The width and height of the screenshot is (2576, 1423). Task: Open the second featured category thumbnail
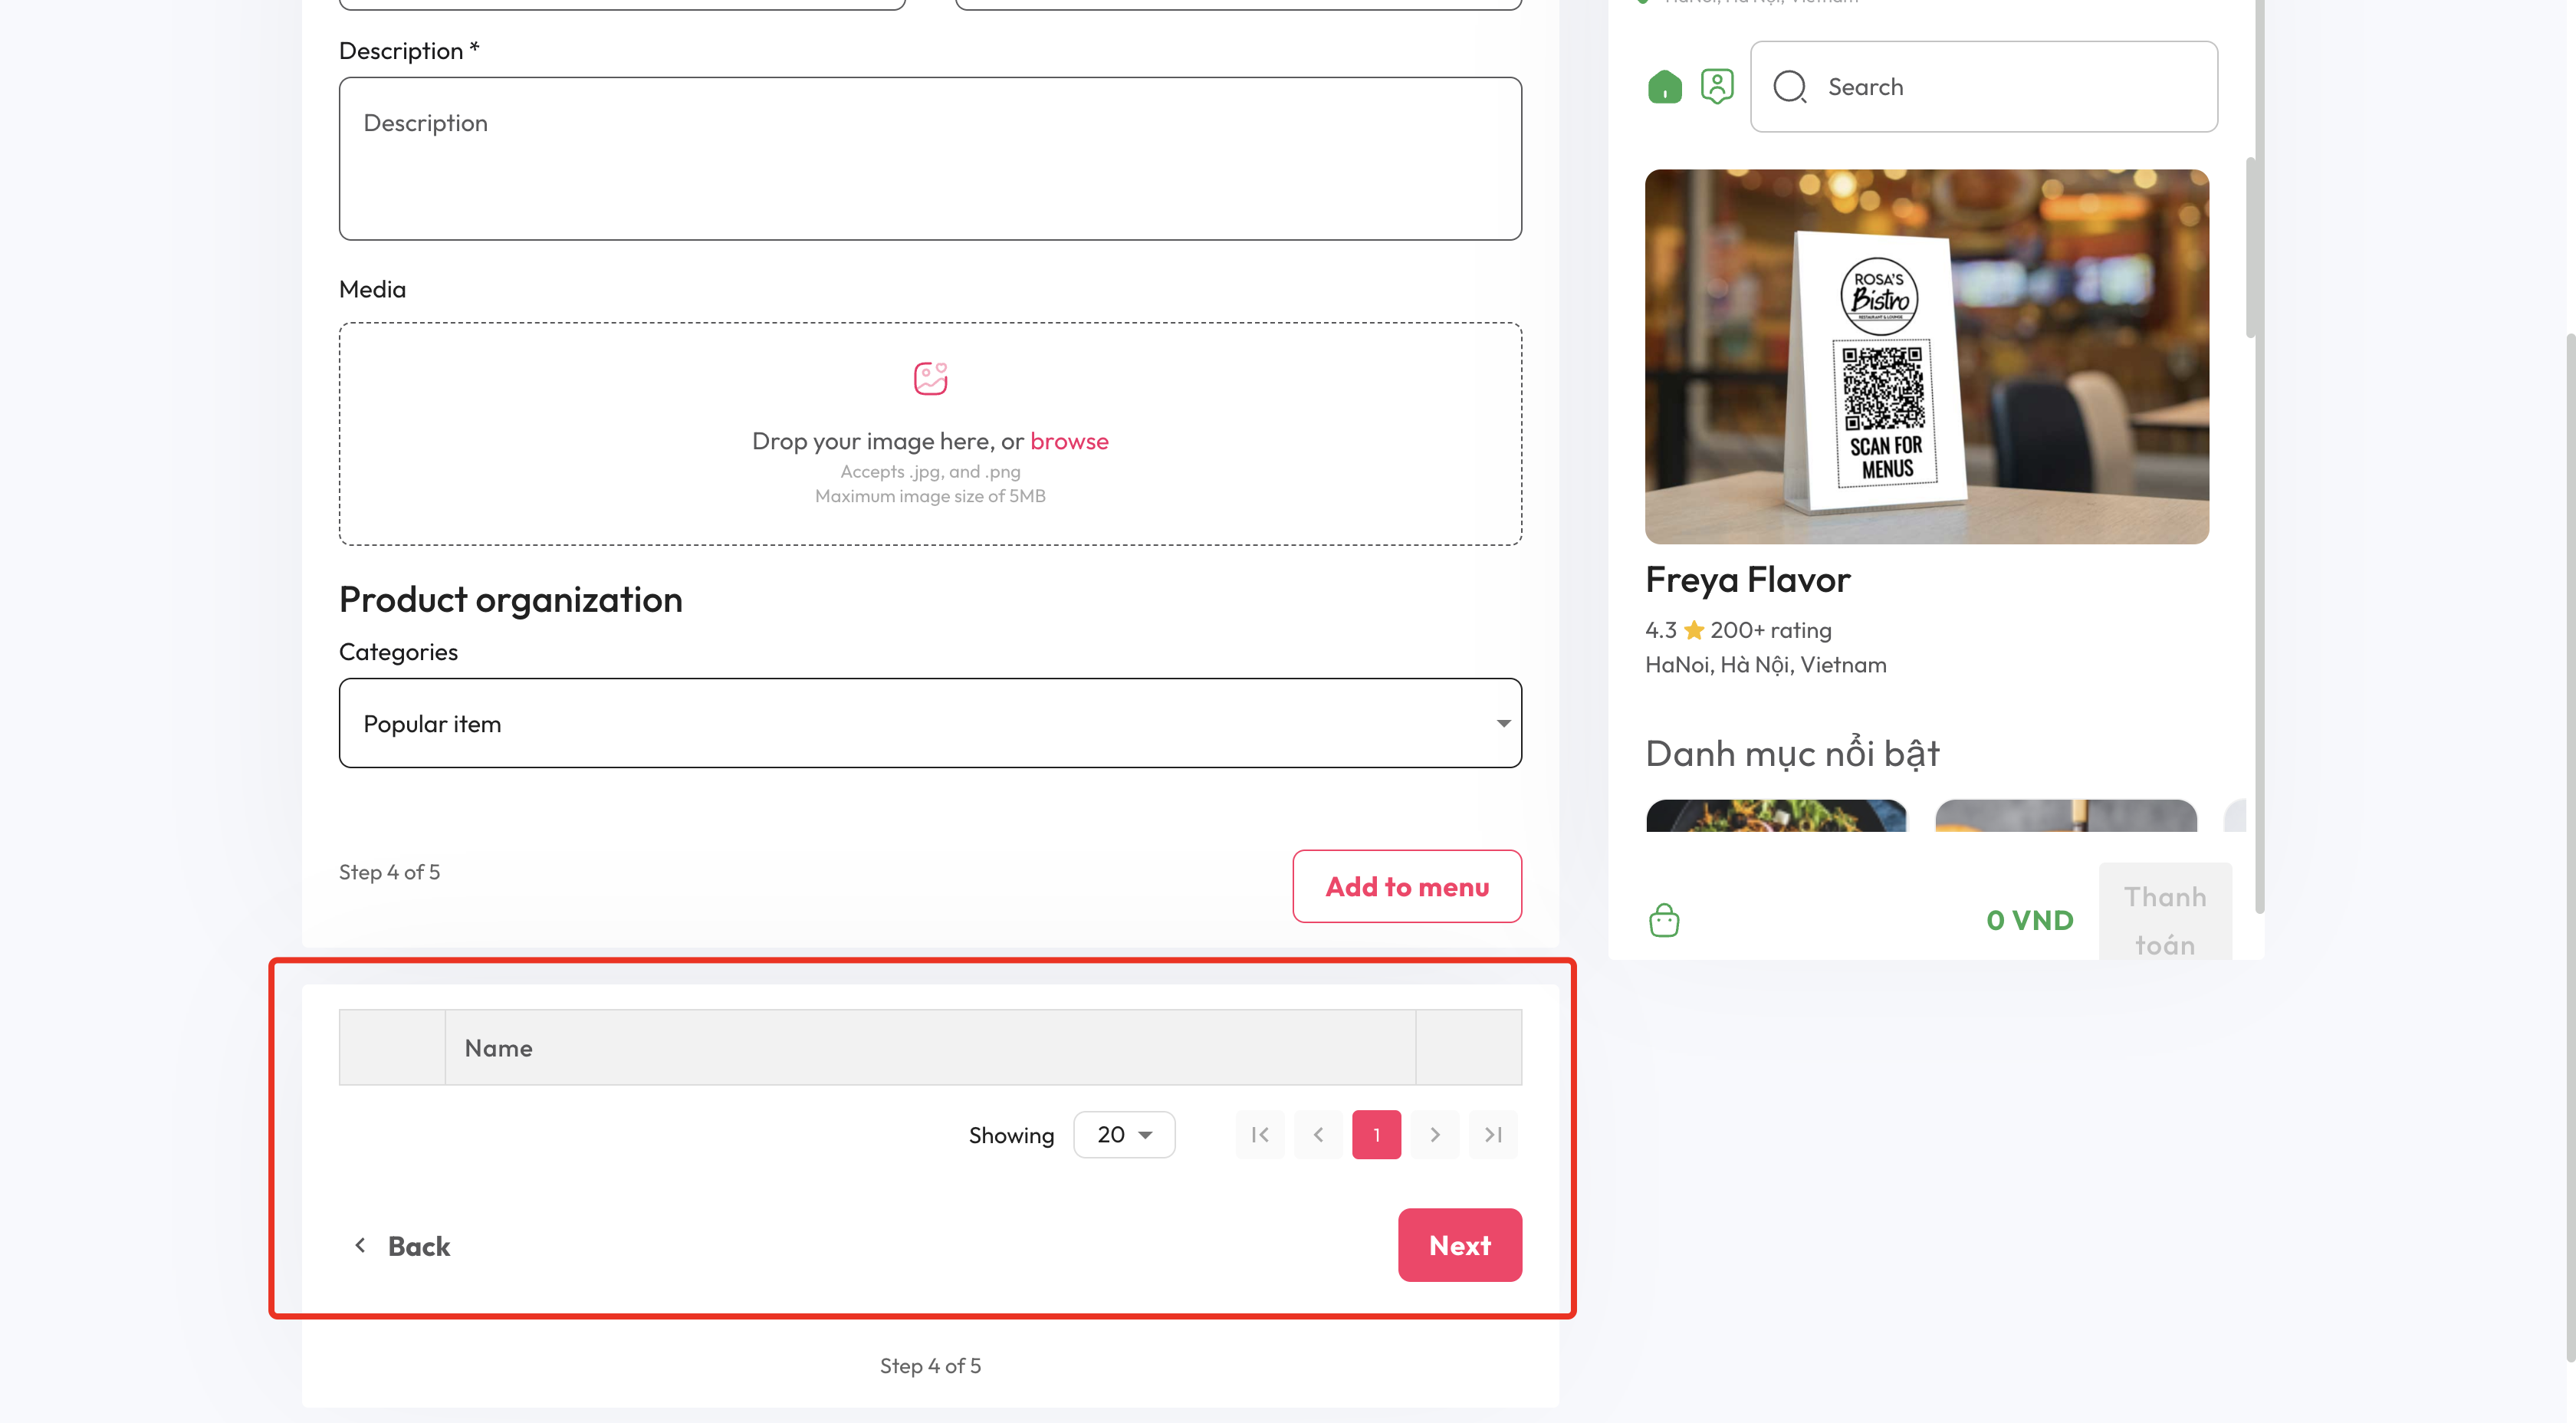tap(2065, 815)
